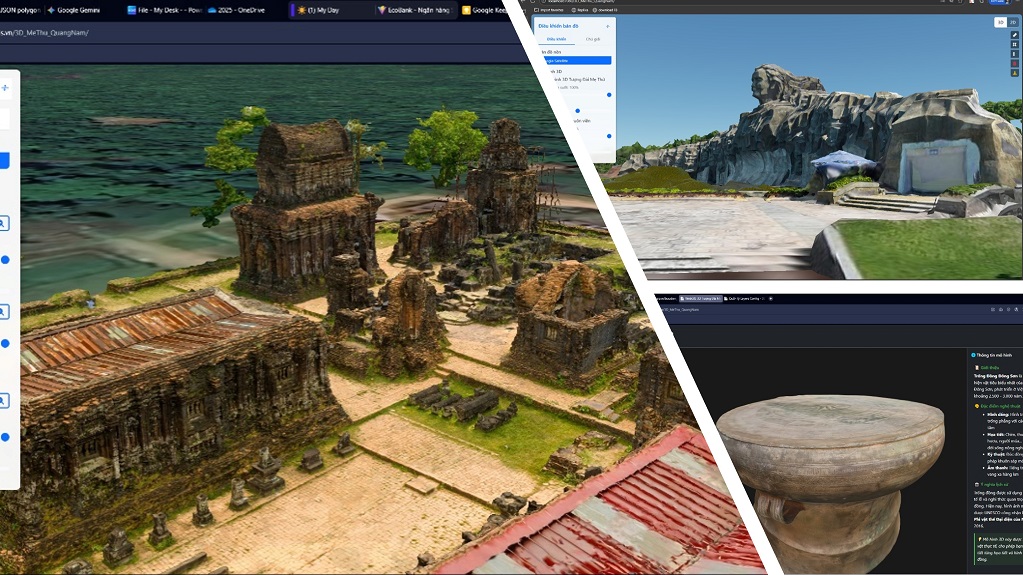The height and width of the screenshot is (575, 1023).
Task: Click the model opacity slider handle in map panel
Action: 609,95
